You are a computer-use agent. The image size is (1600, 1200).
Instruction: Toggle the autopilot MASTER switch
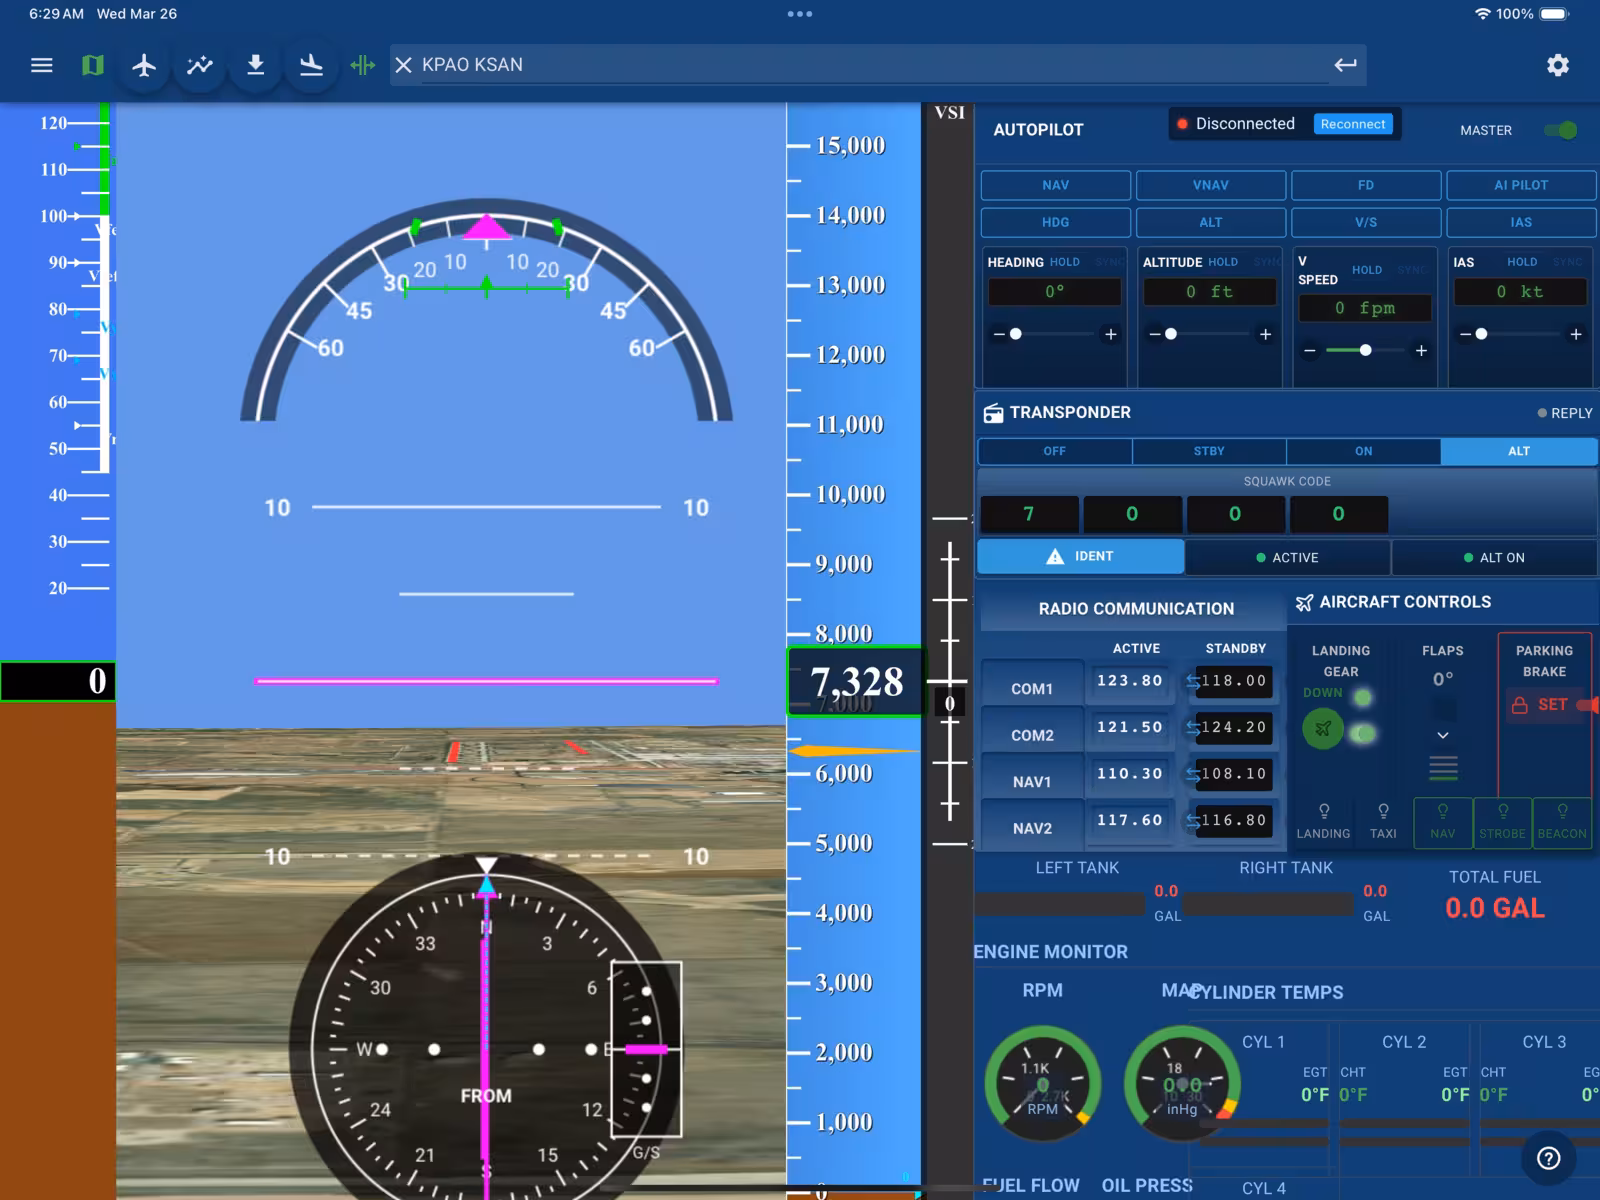coord(1560,130)
